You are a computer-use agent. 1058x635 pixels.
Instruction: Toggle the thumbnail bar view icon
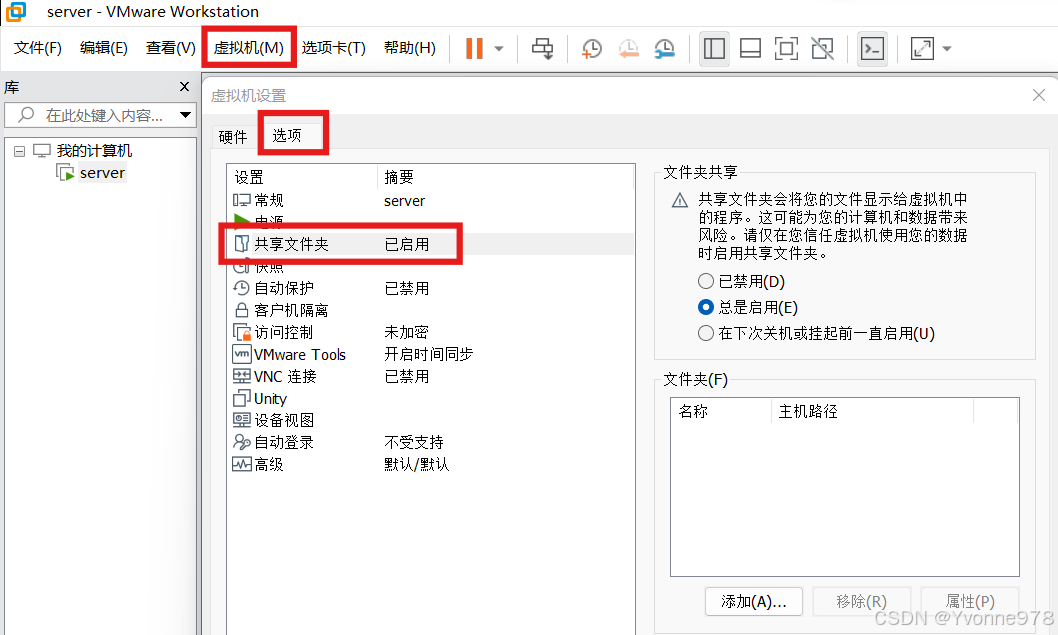point(750,49)
